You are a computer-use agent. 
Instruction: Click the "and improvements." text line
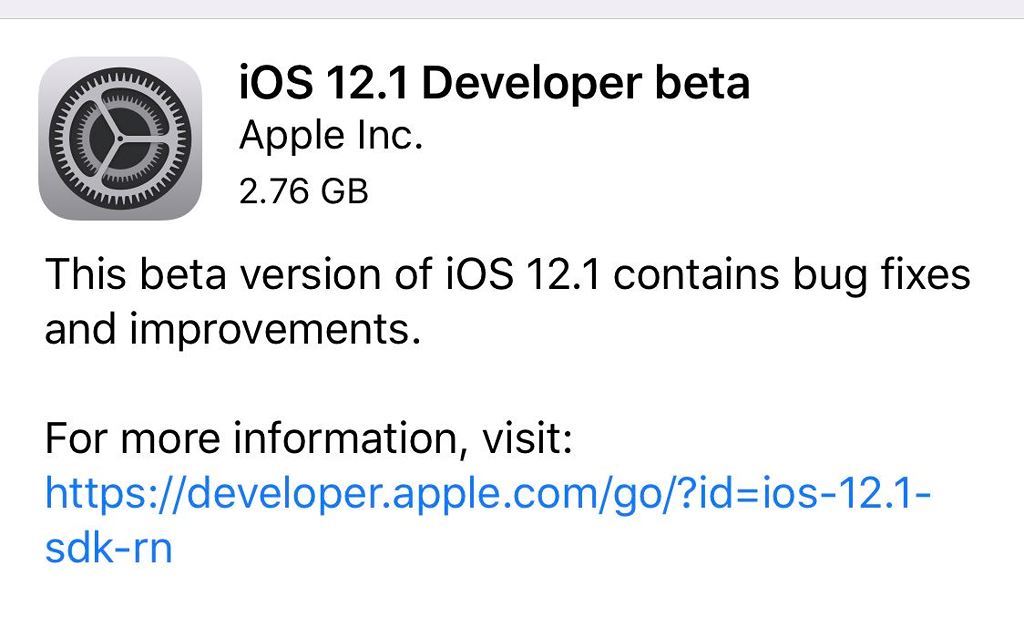232,329
